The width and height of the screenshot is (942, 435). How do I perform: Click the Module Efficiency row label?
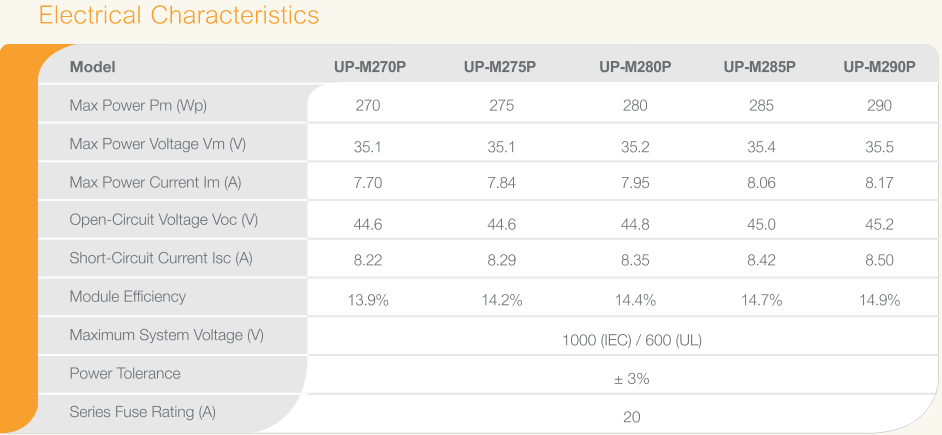[127, 297]
